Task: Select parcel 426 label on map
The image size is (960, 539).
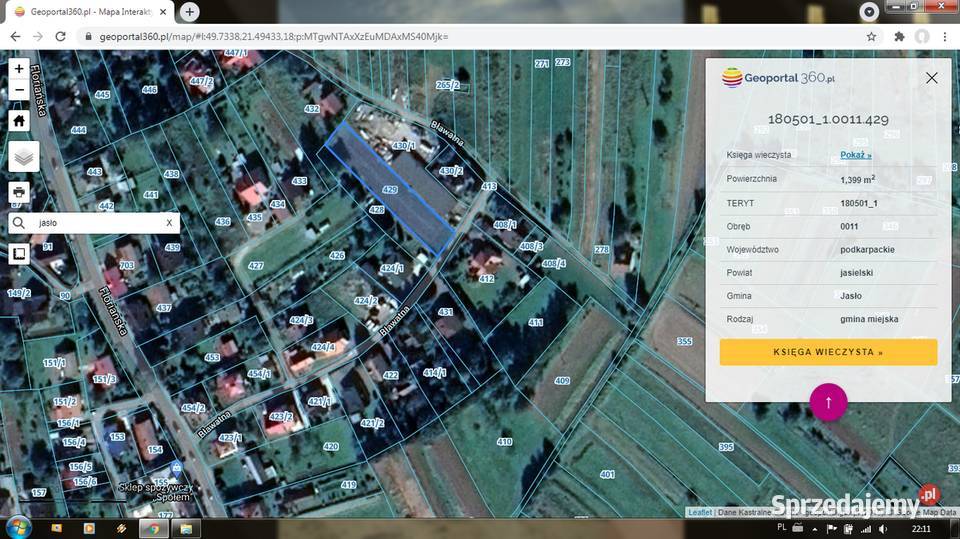Action: pyautogui.click(x=337, y=255)
